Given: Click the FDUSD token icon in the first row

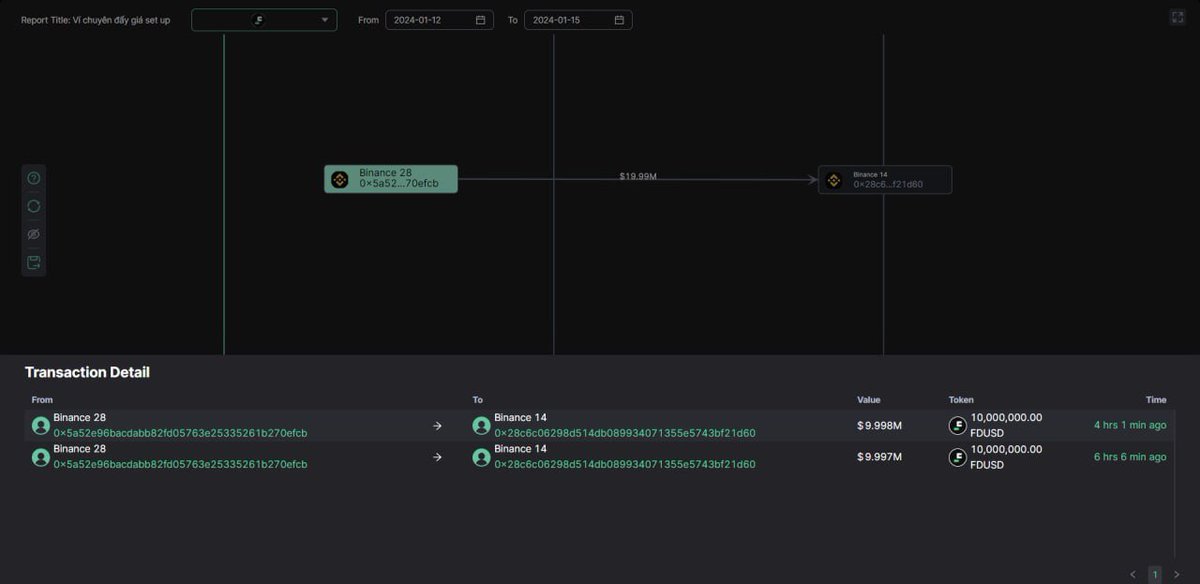Looking at the screenshot, I should tap(957, 424).
